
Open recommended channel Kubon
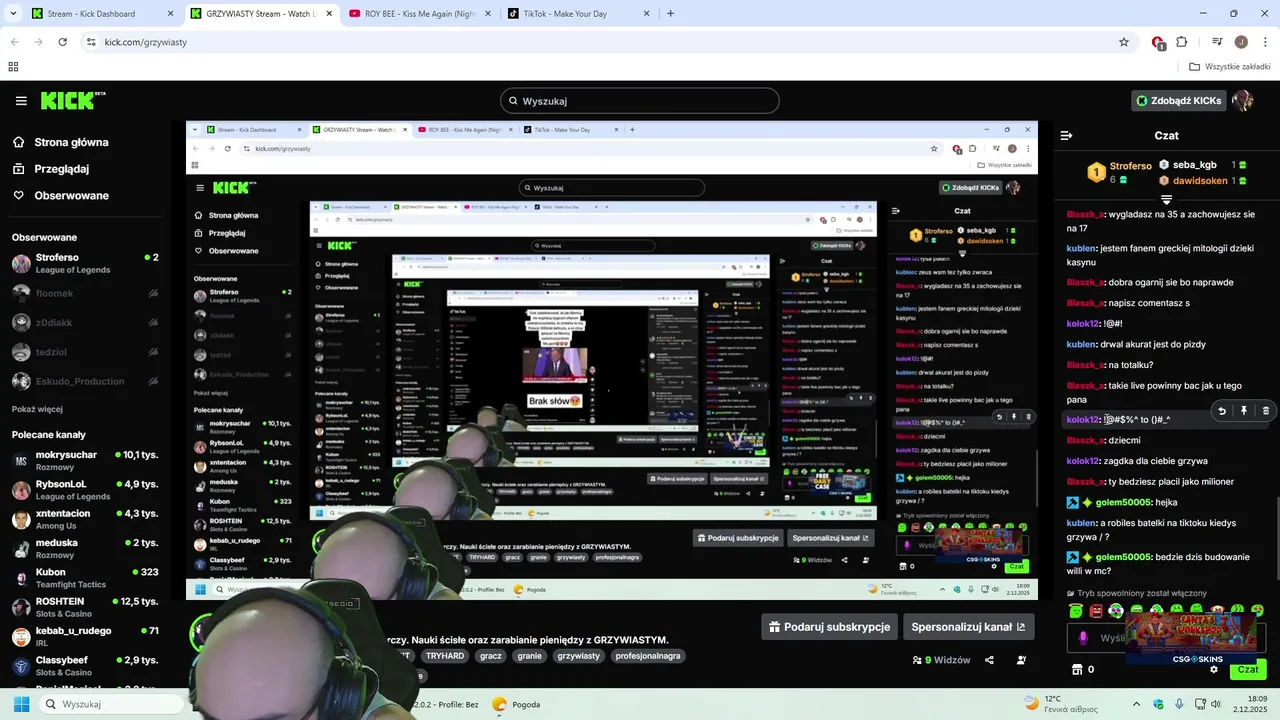point(85,578)
